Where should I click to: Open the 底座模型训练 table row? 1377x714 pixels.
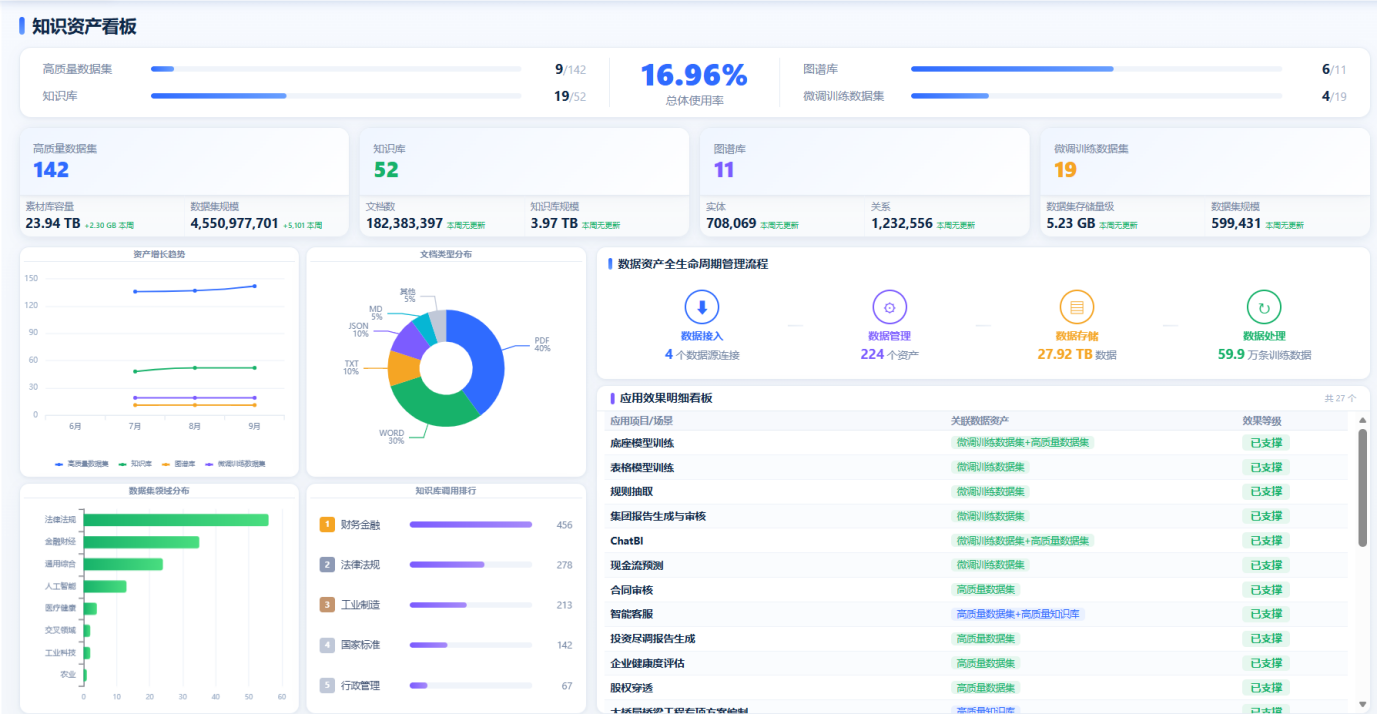pos(974,443)
